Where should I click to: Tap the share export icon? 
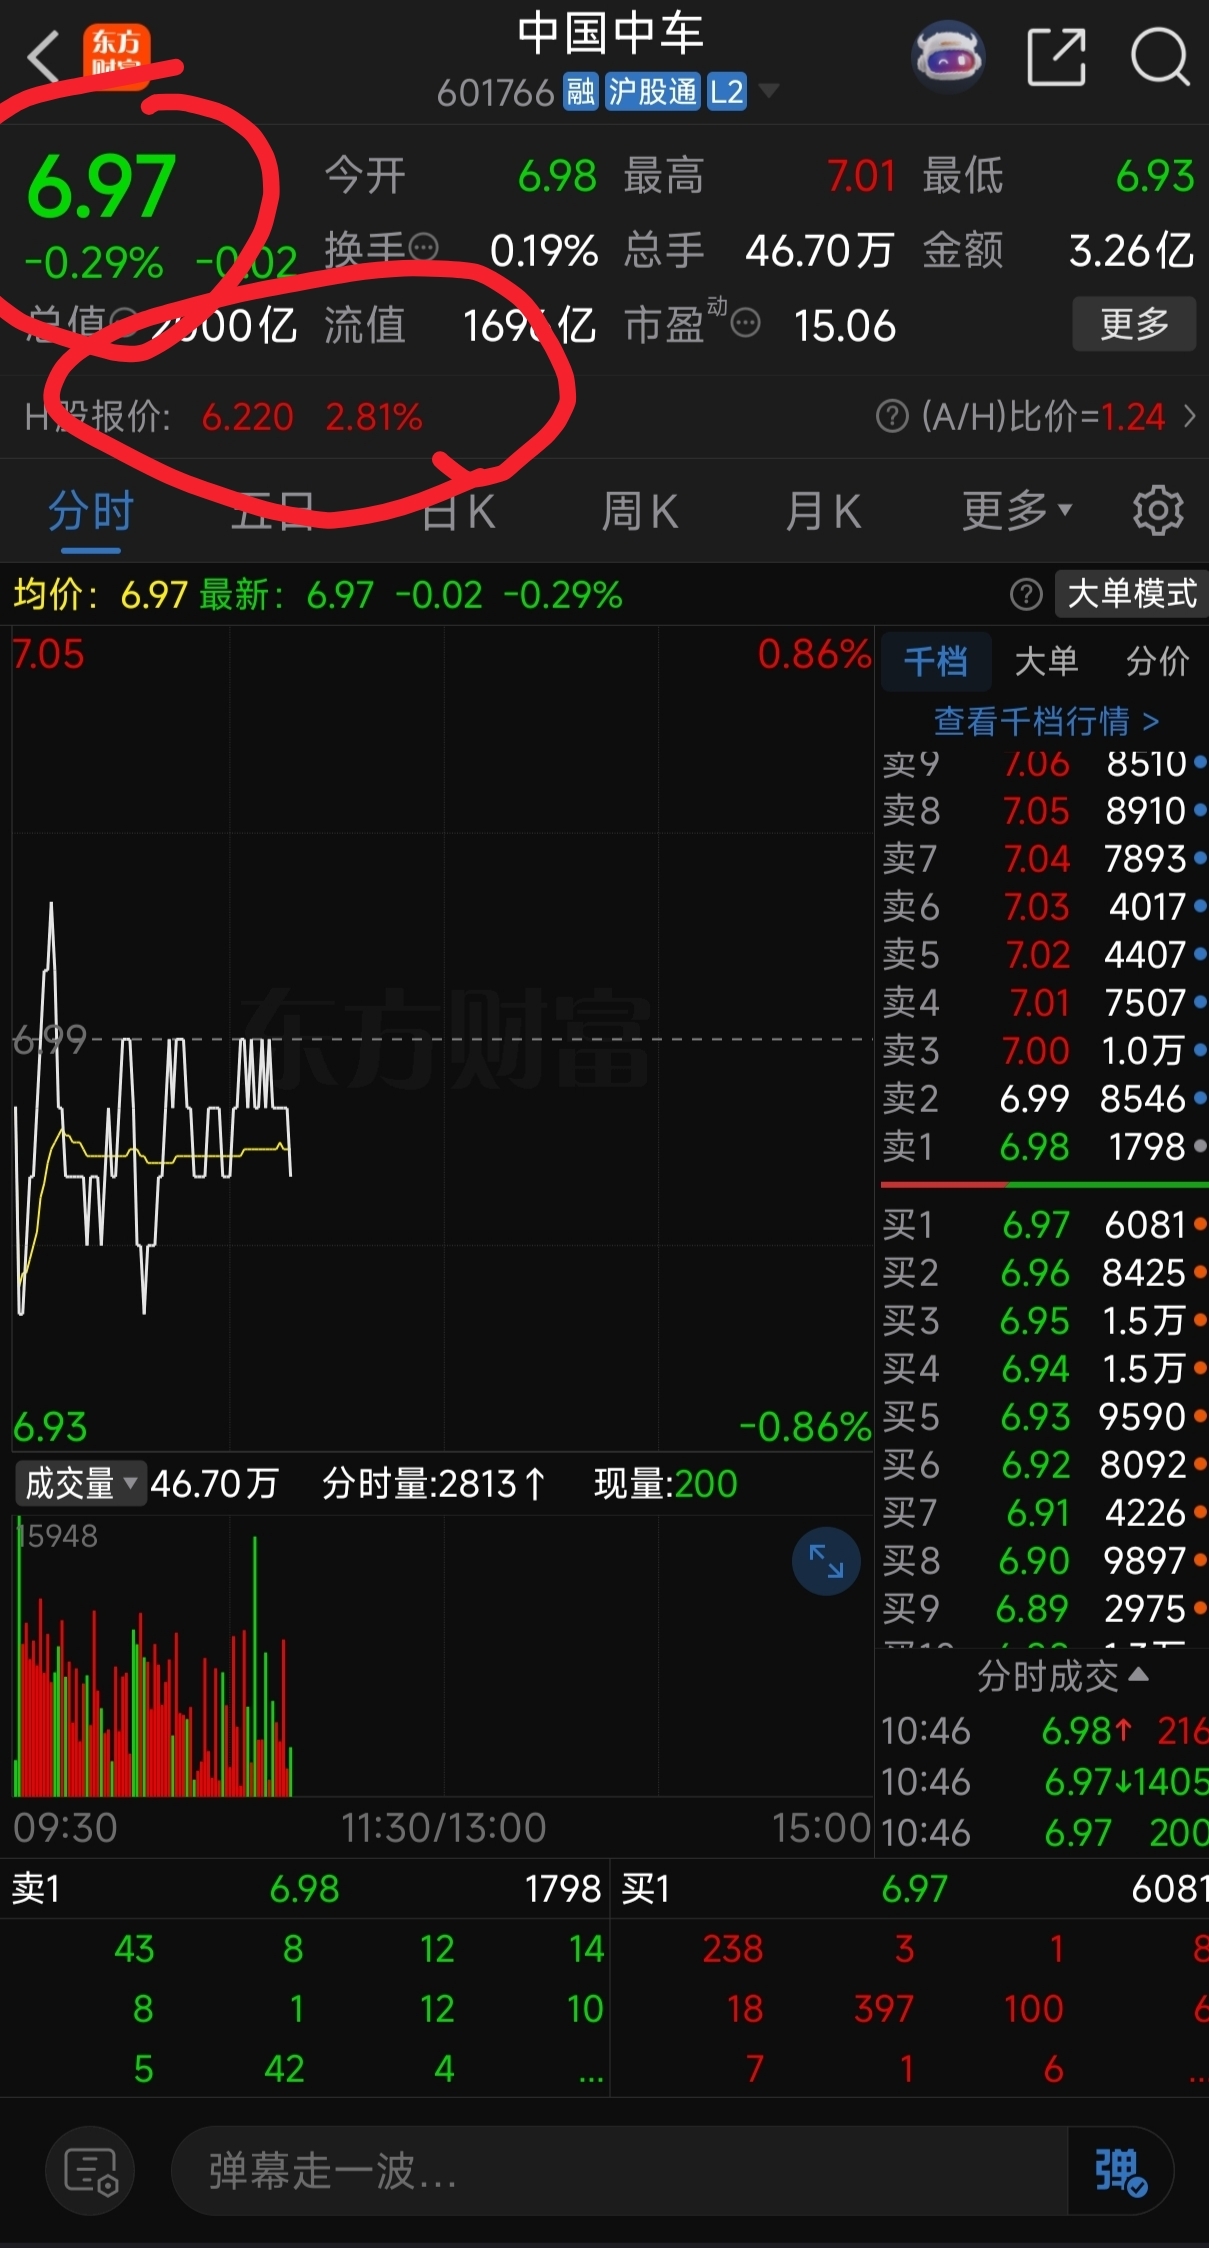point(1057,57)
